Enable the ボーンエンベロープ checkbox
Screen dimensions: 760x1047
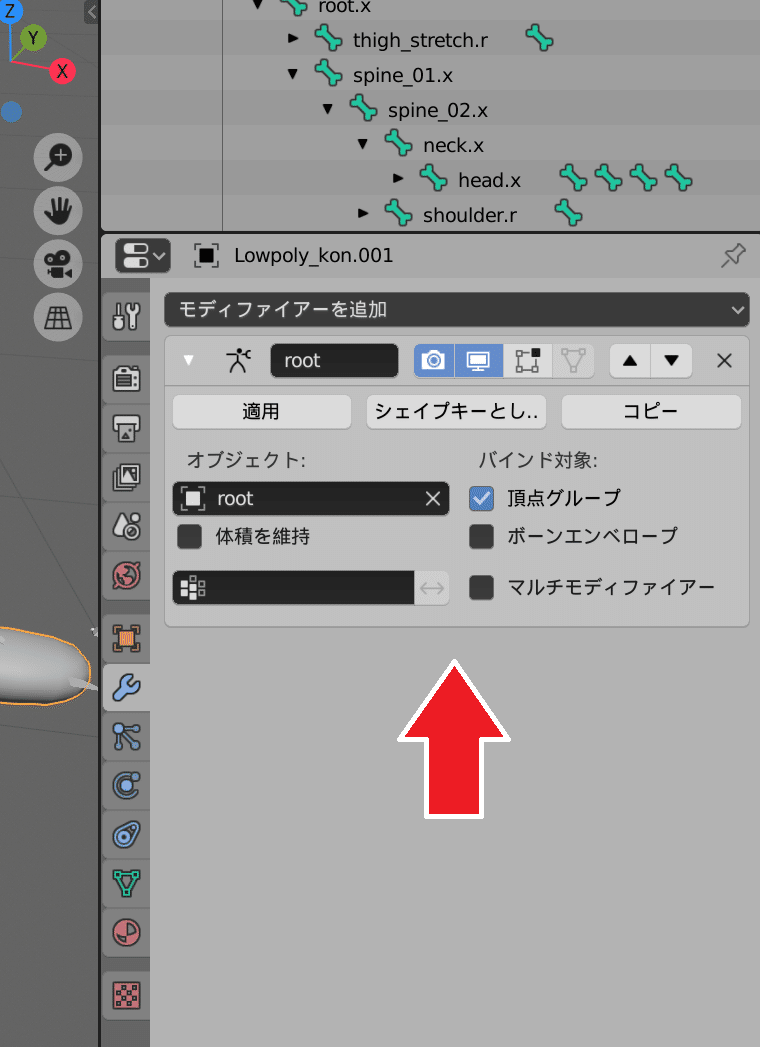[x=482, y=536]
